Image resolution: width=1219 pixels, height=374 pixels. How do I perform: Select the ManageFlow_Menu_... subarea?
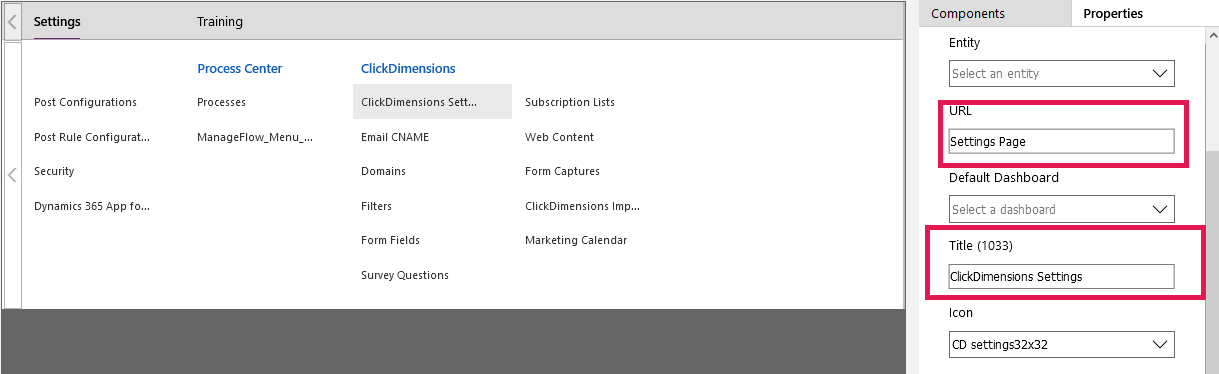(255, 137)
